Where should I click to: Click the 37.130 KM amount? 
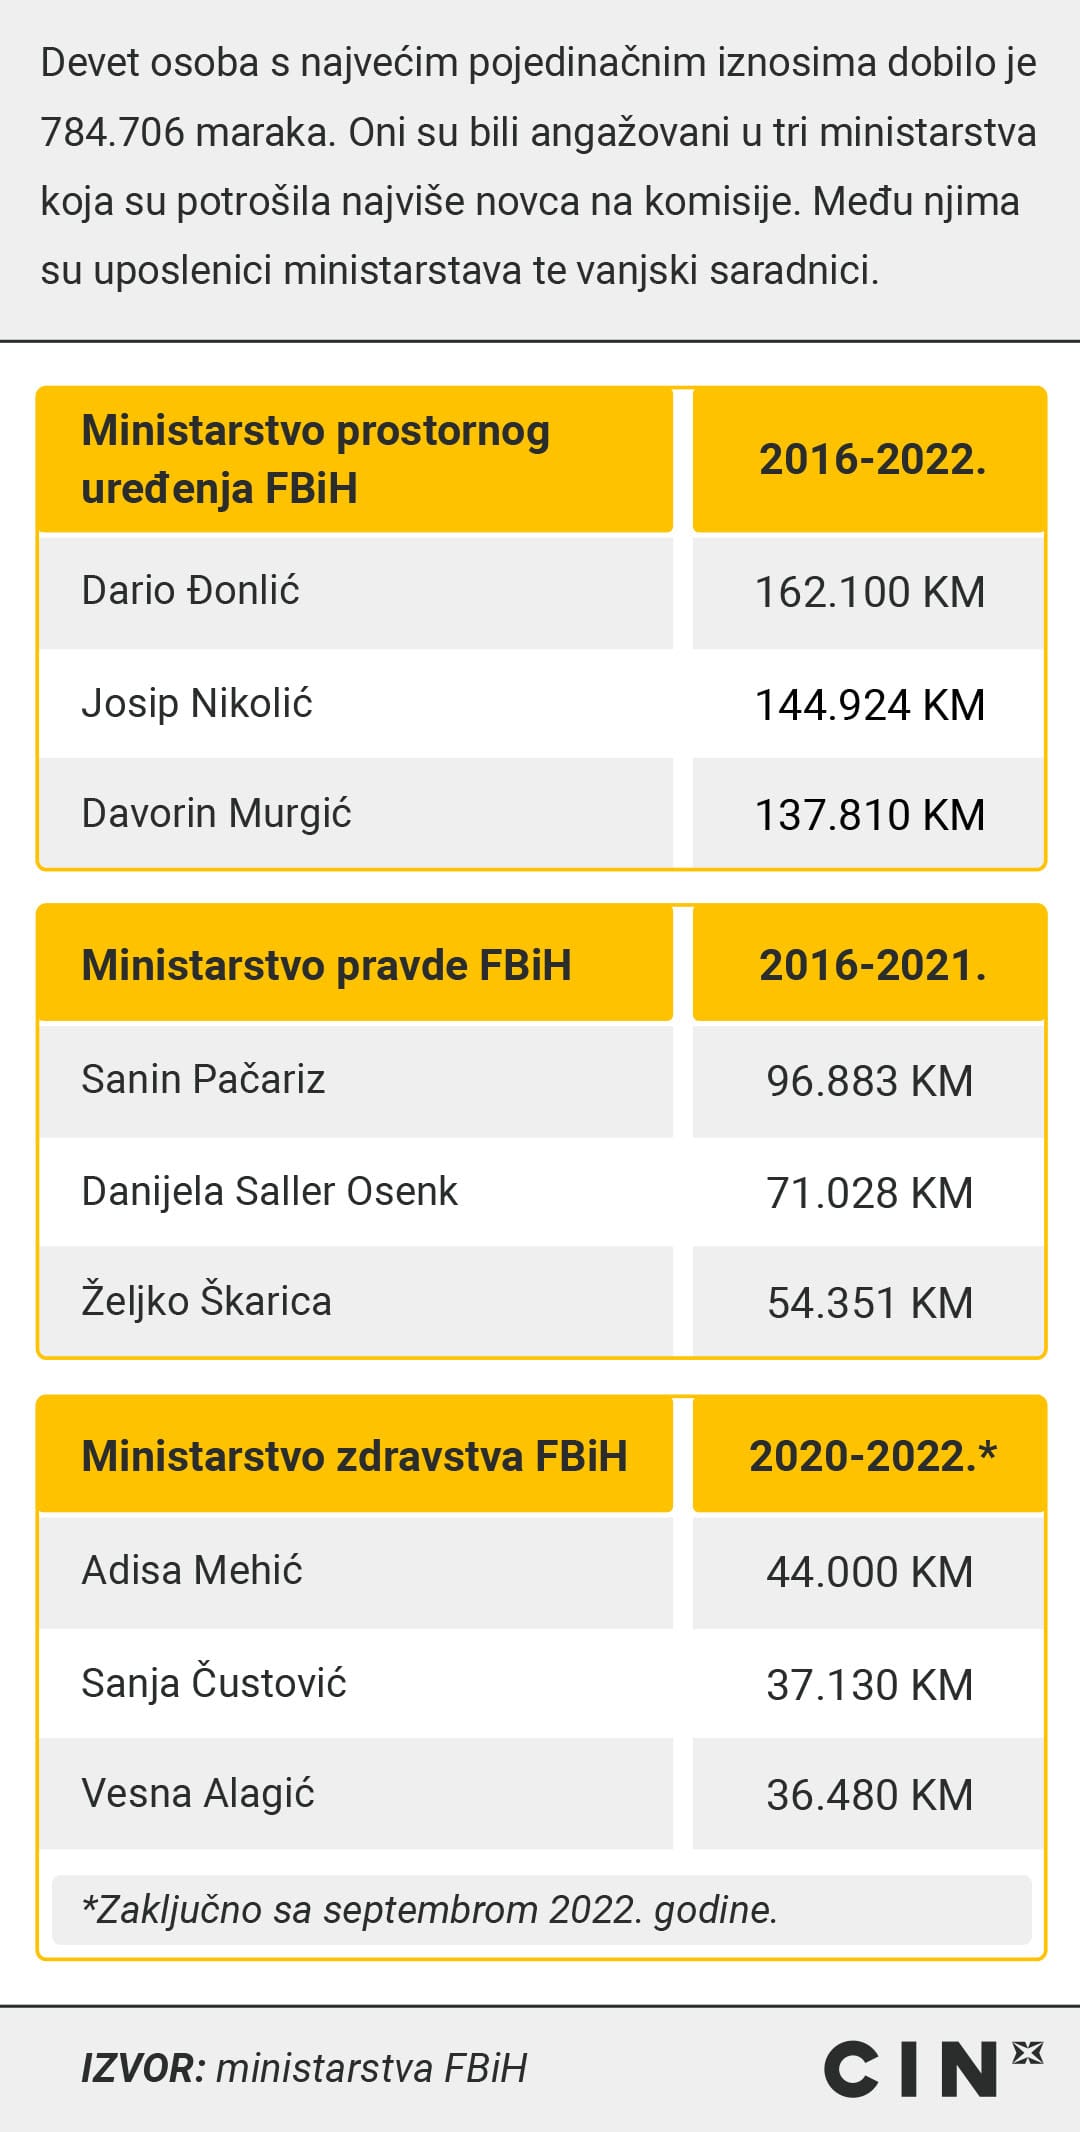(869, 1685)
